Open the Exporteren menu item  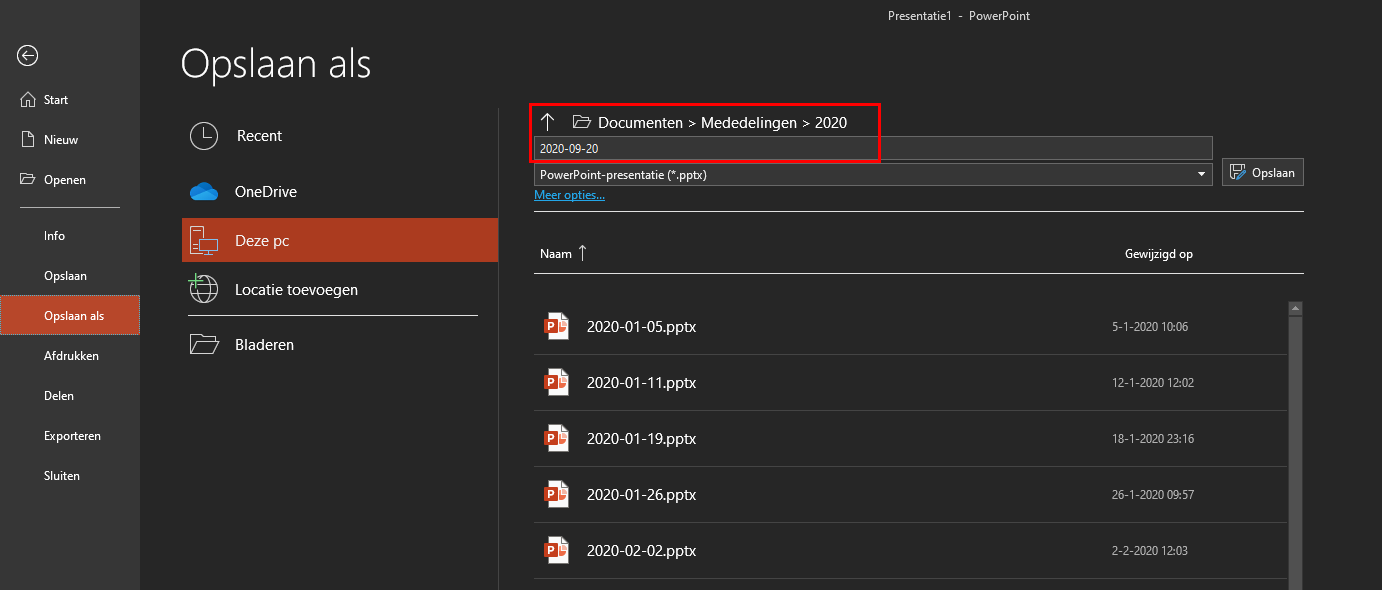coord(70,436)
